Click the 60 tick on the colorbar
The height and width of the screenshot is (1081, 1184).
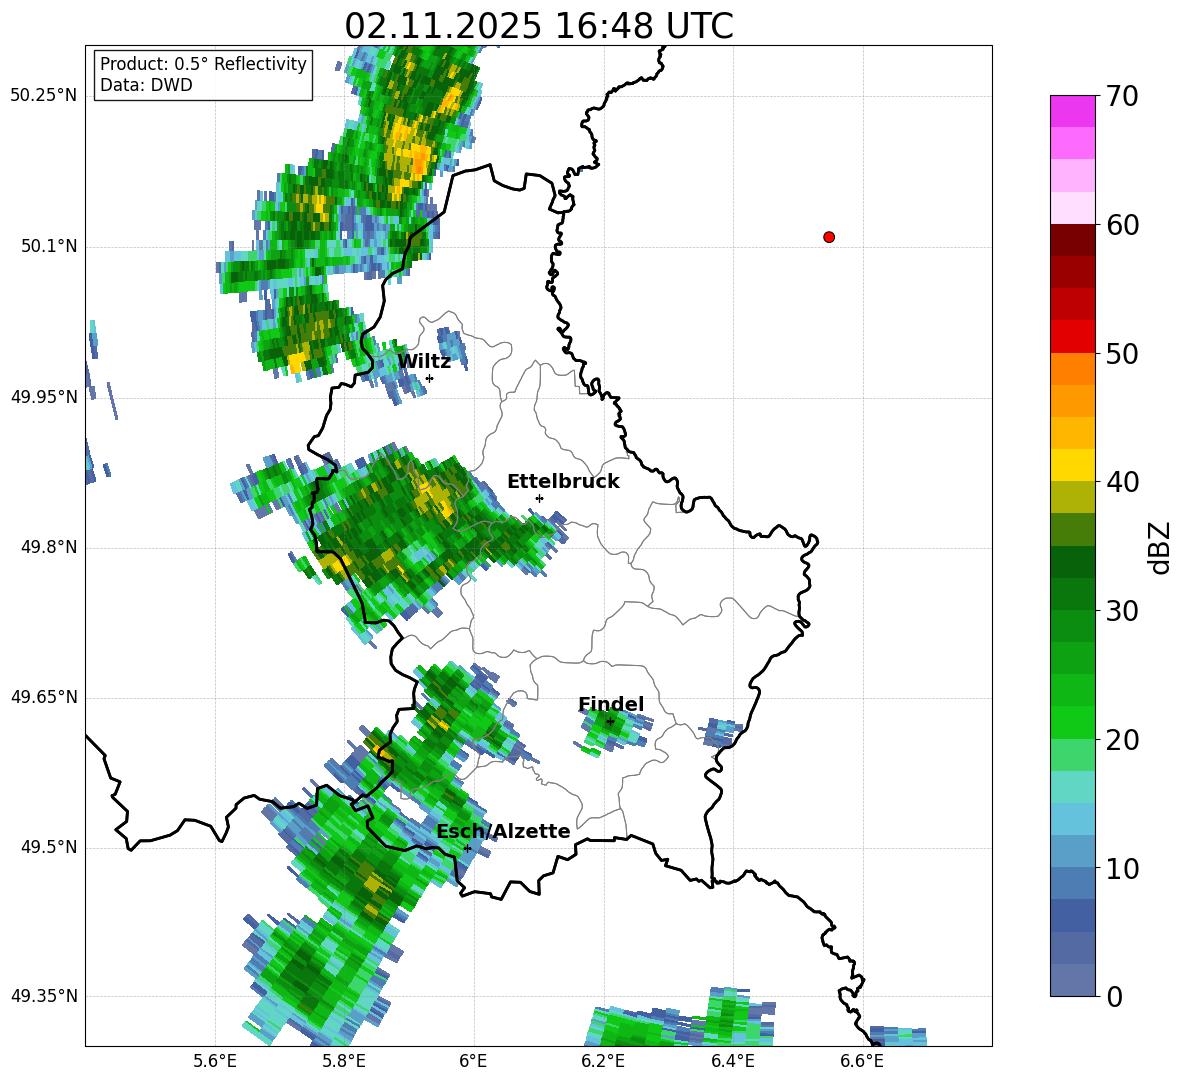1122,225
